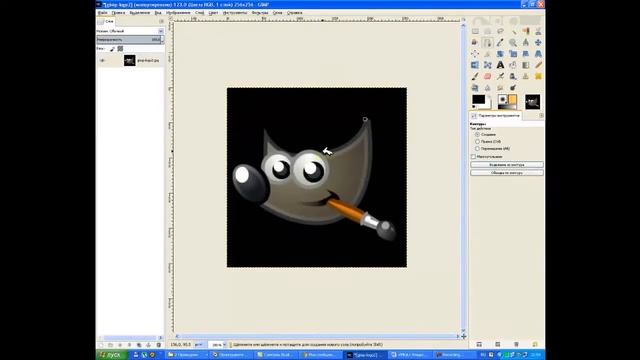Viewport: 640px width, 360px height.
Task: Create a new layer with panel button
Action: pyautogui.click(x=101, y=345)
